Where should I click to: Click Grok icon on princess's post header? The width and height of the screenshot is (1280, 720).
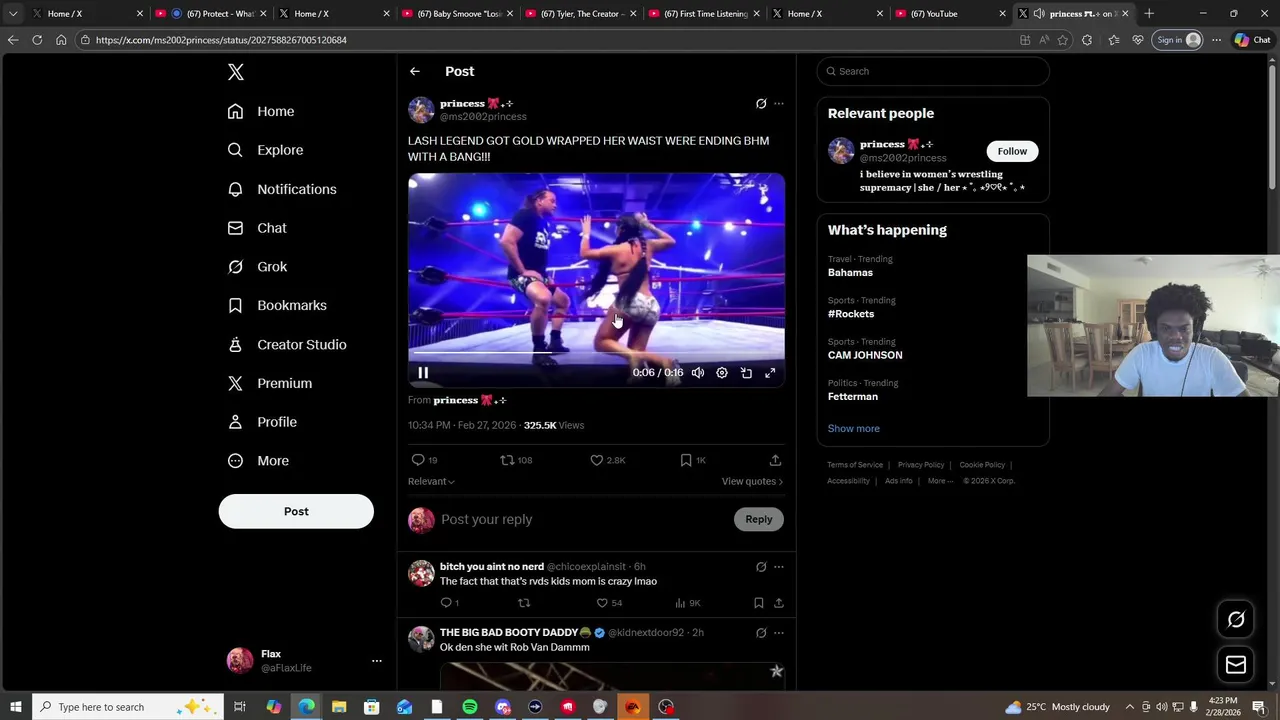(761, 104)
